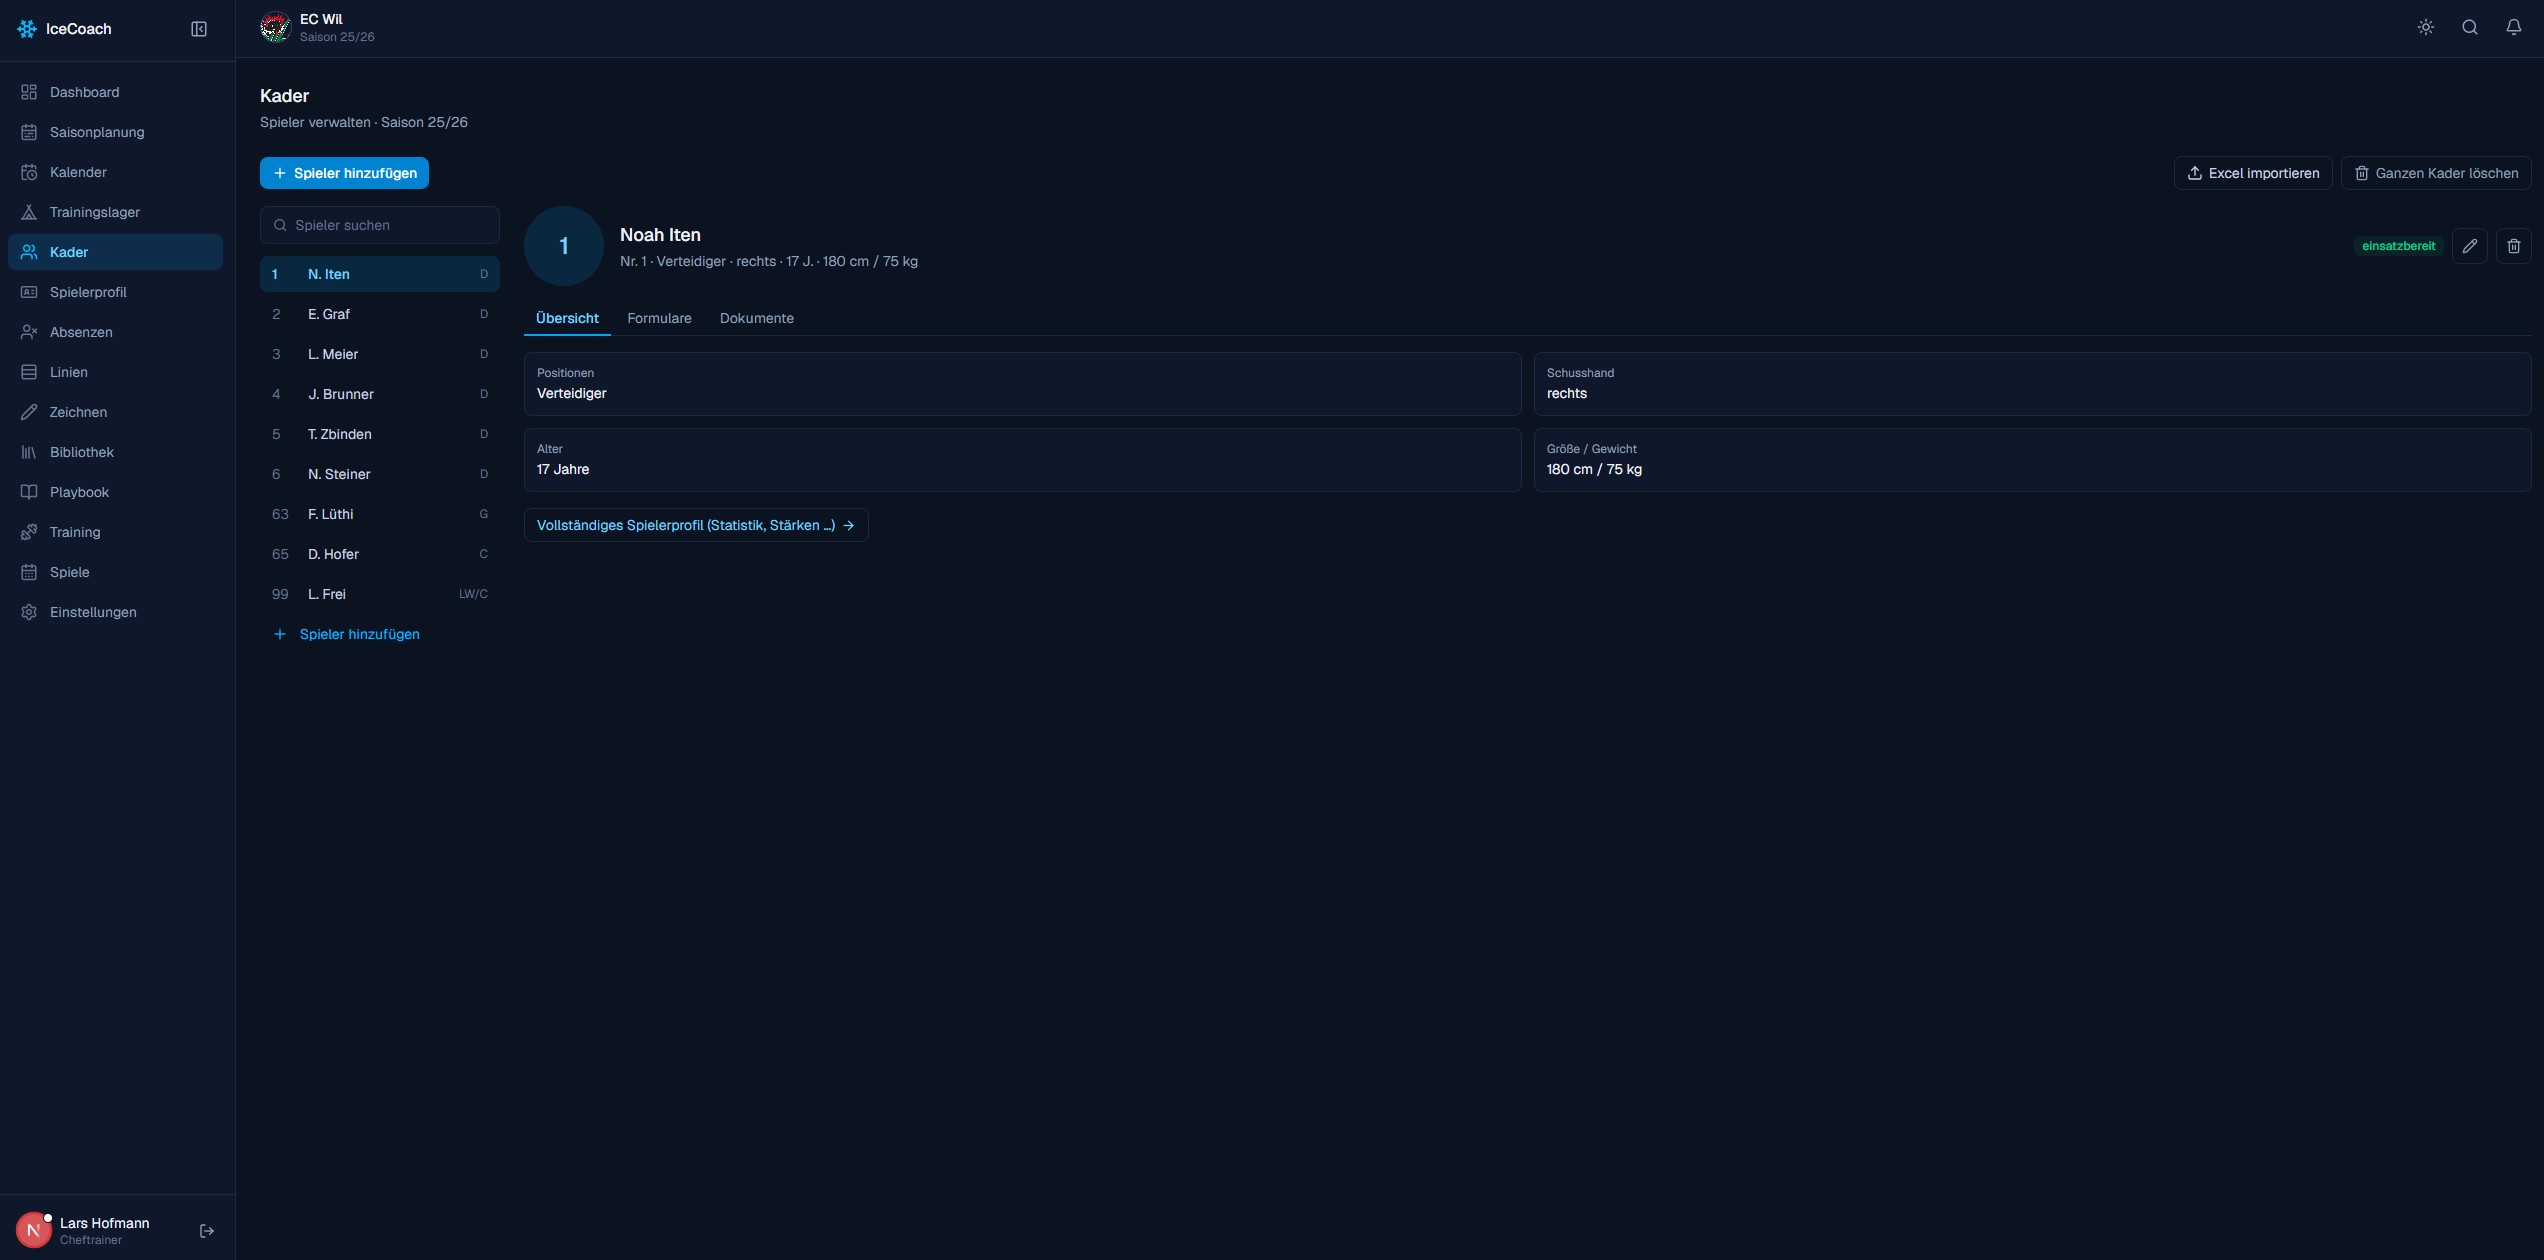
Task: Delete Noah Iten with trash icon
Action: tap(2514, 246)
